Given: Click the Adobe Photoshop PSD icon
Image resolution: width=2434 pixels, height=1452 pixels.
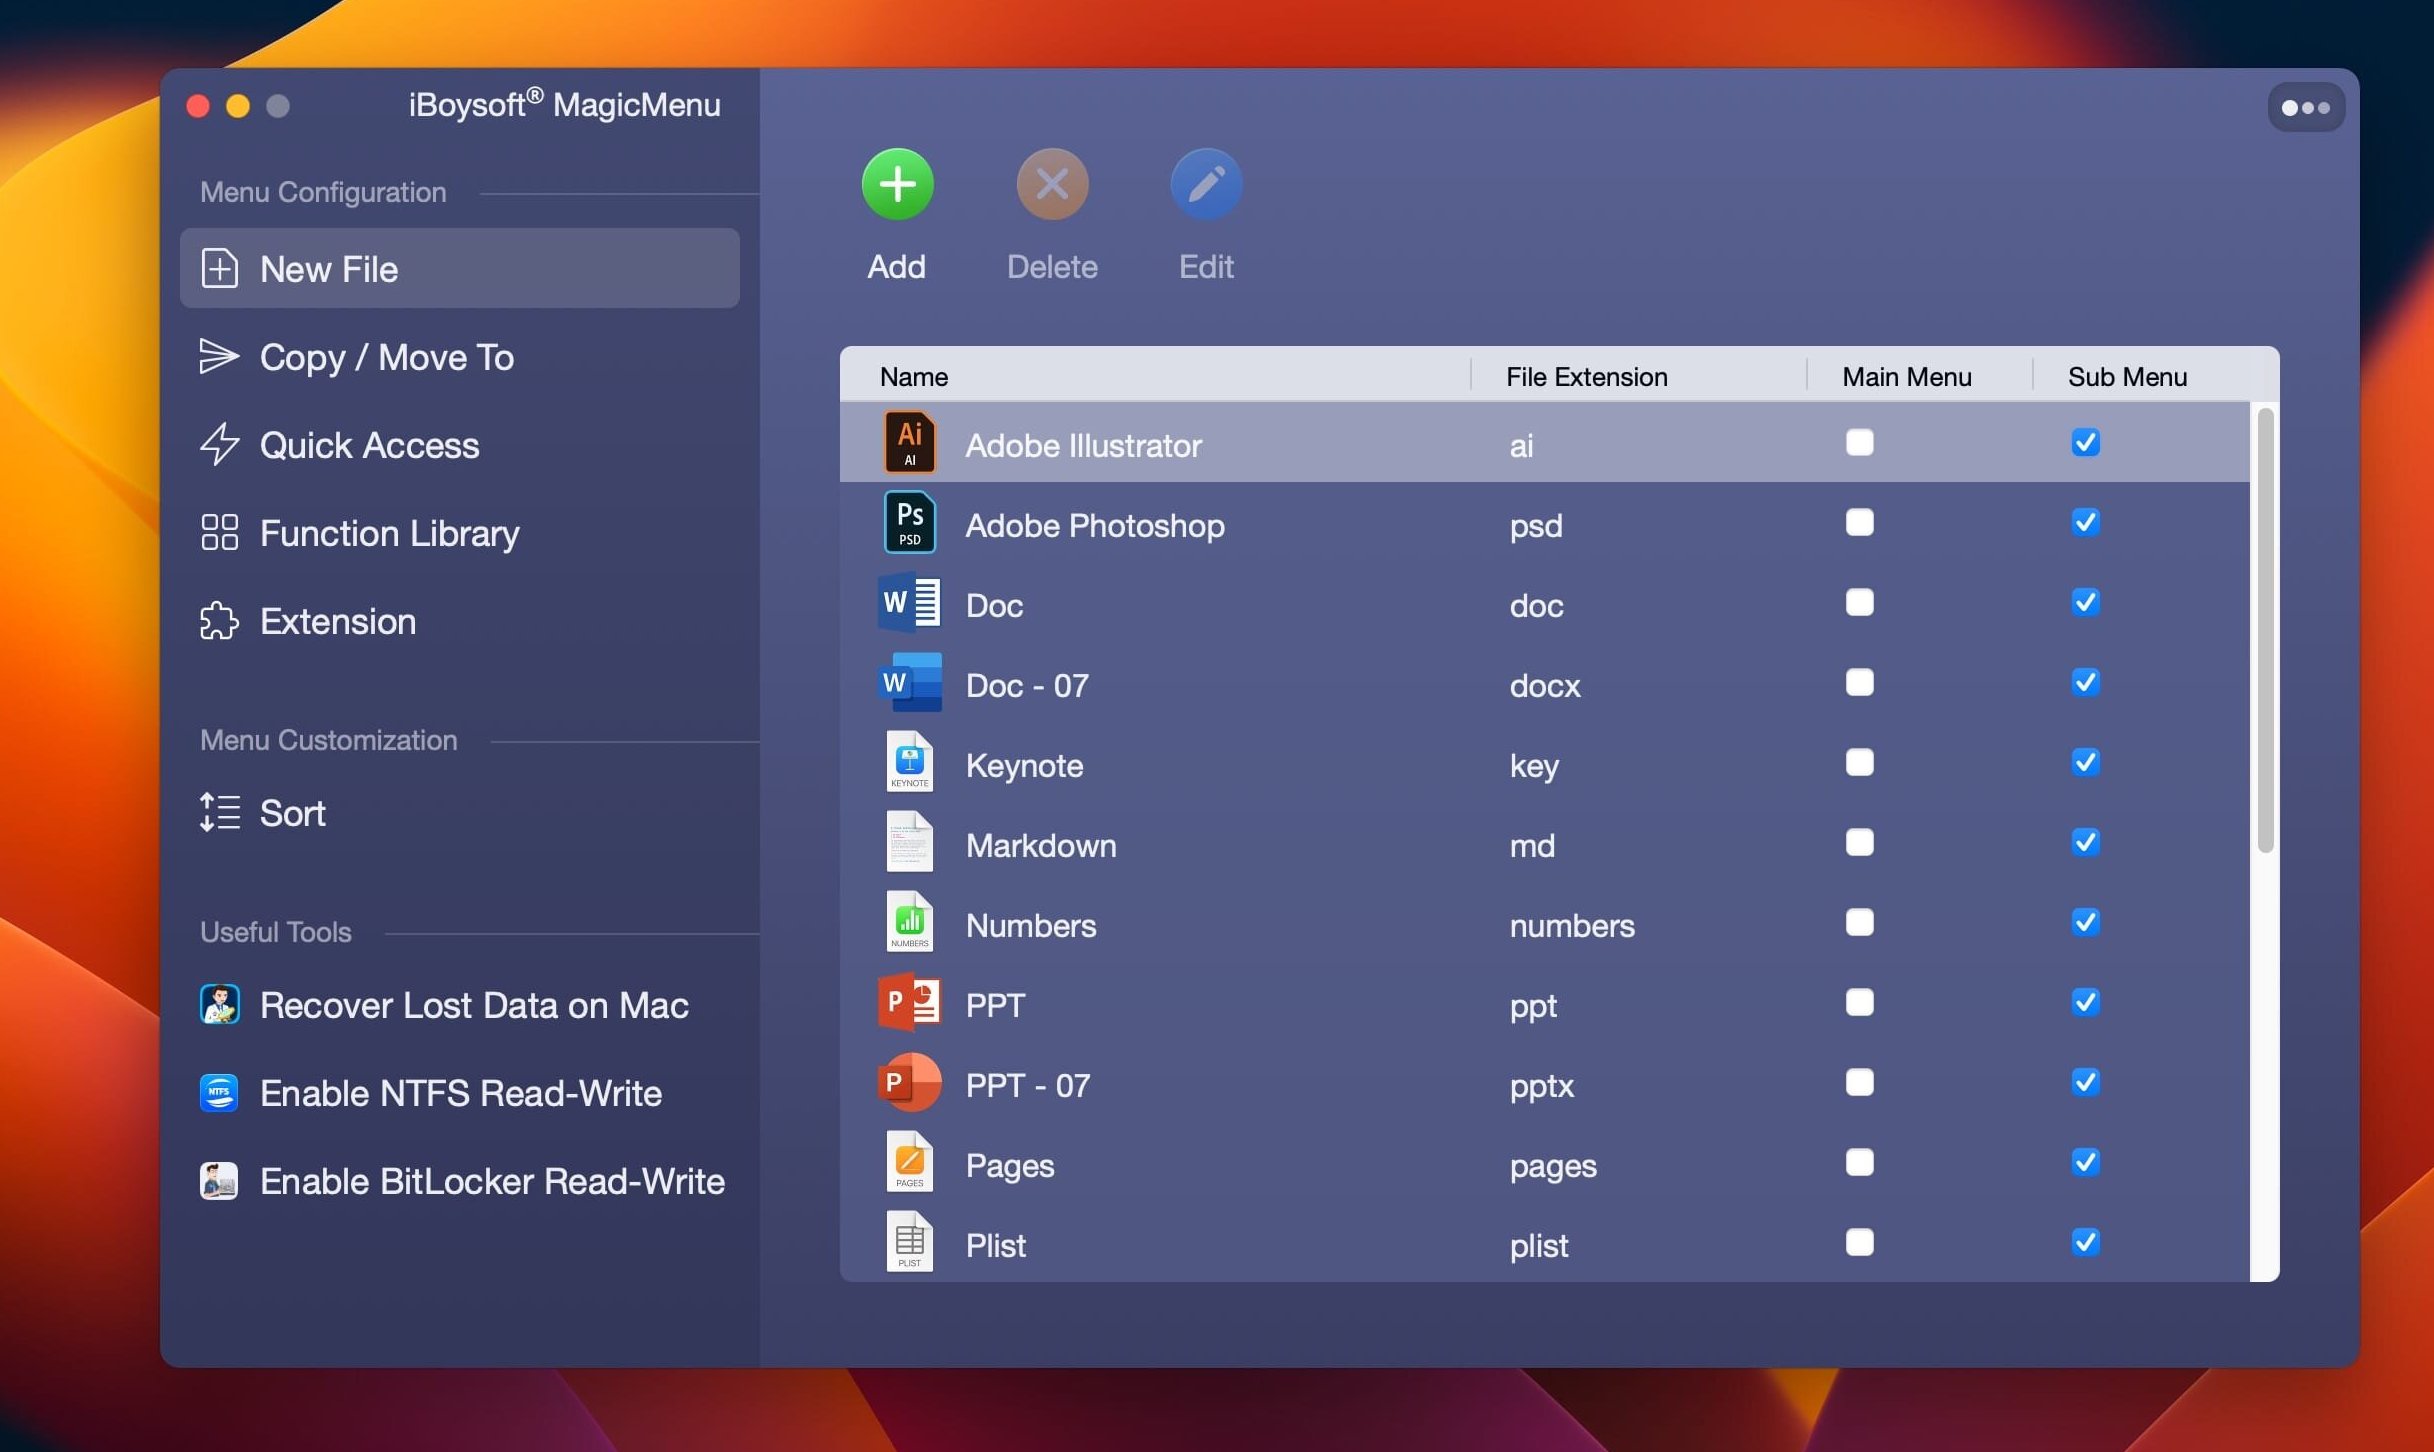Looking at the screenshot, I should coord(909,522).
